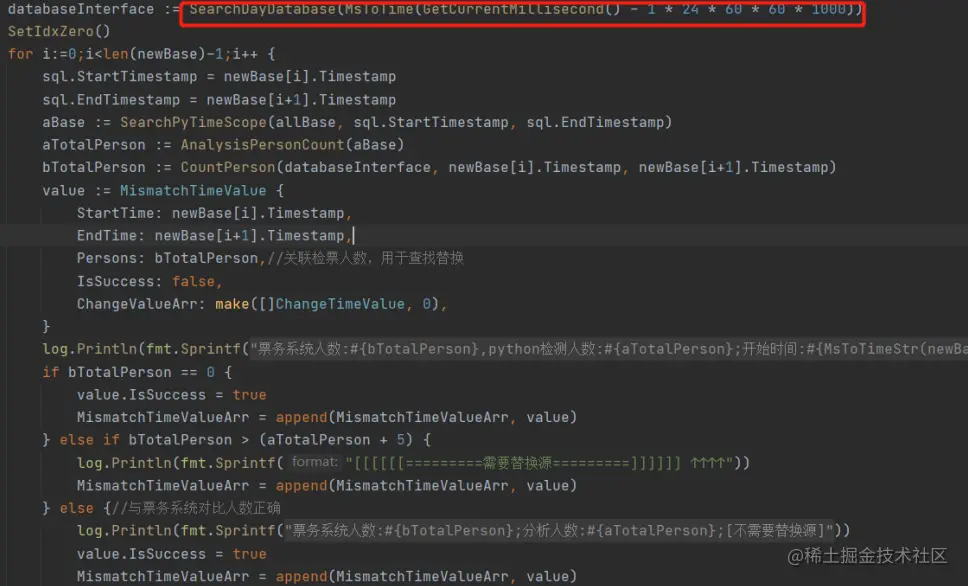Viewport: 968px width, 586px height.
Task: Click the aTotalPerson := declaration
Action: click(x=107, y=144)
